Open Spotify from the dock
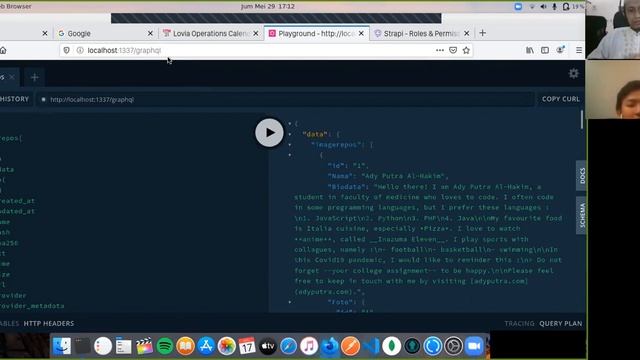This screenshot has height=360, width=640. [x=165, y=346]
